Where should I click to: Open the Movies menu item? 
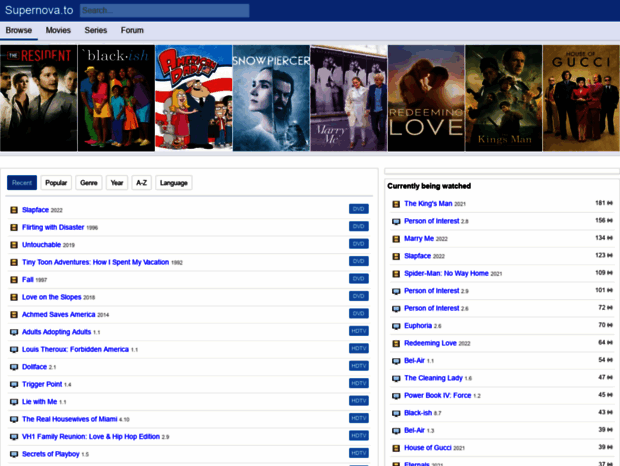tap(58, 31)
